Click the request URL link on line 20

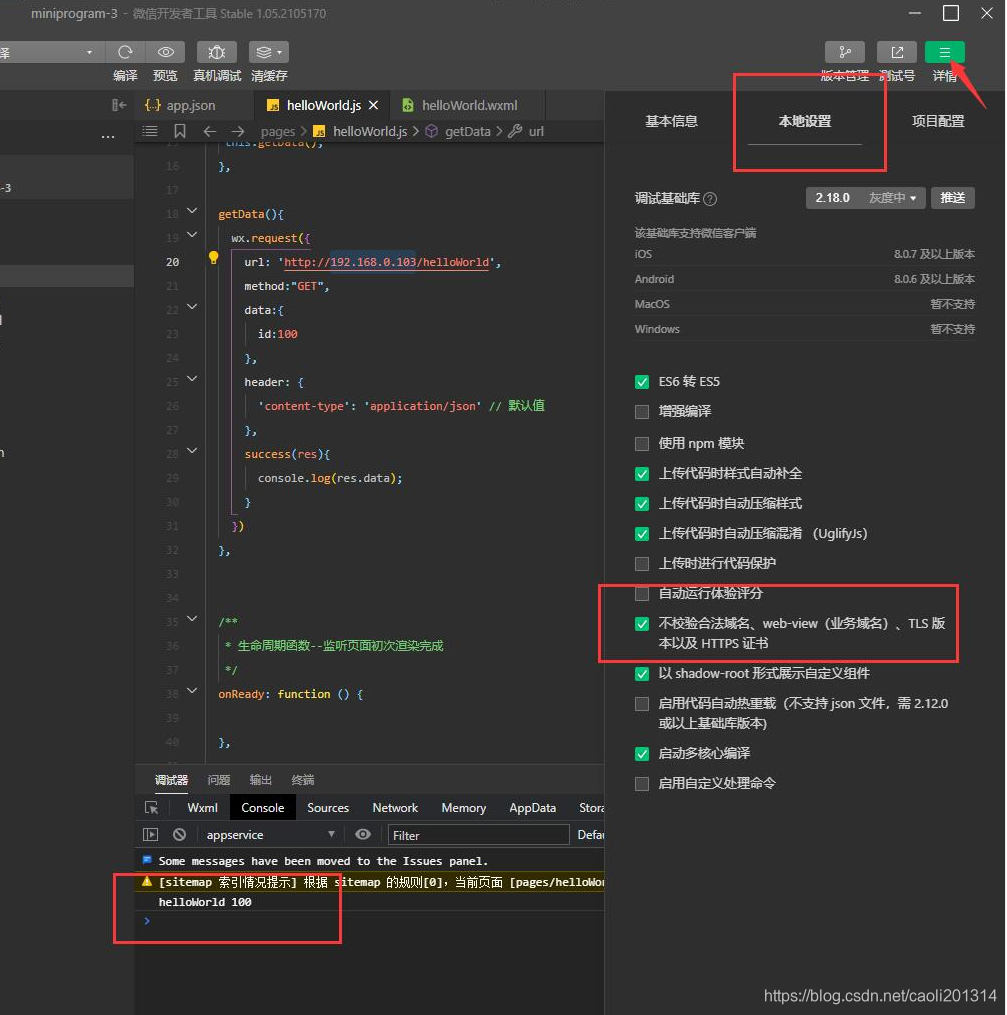coord(386,262)
